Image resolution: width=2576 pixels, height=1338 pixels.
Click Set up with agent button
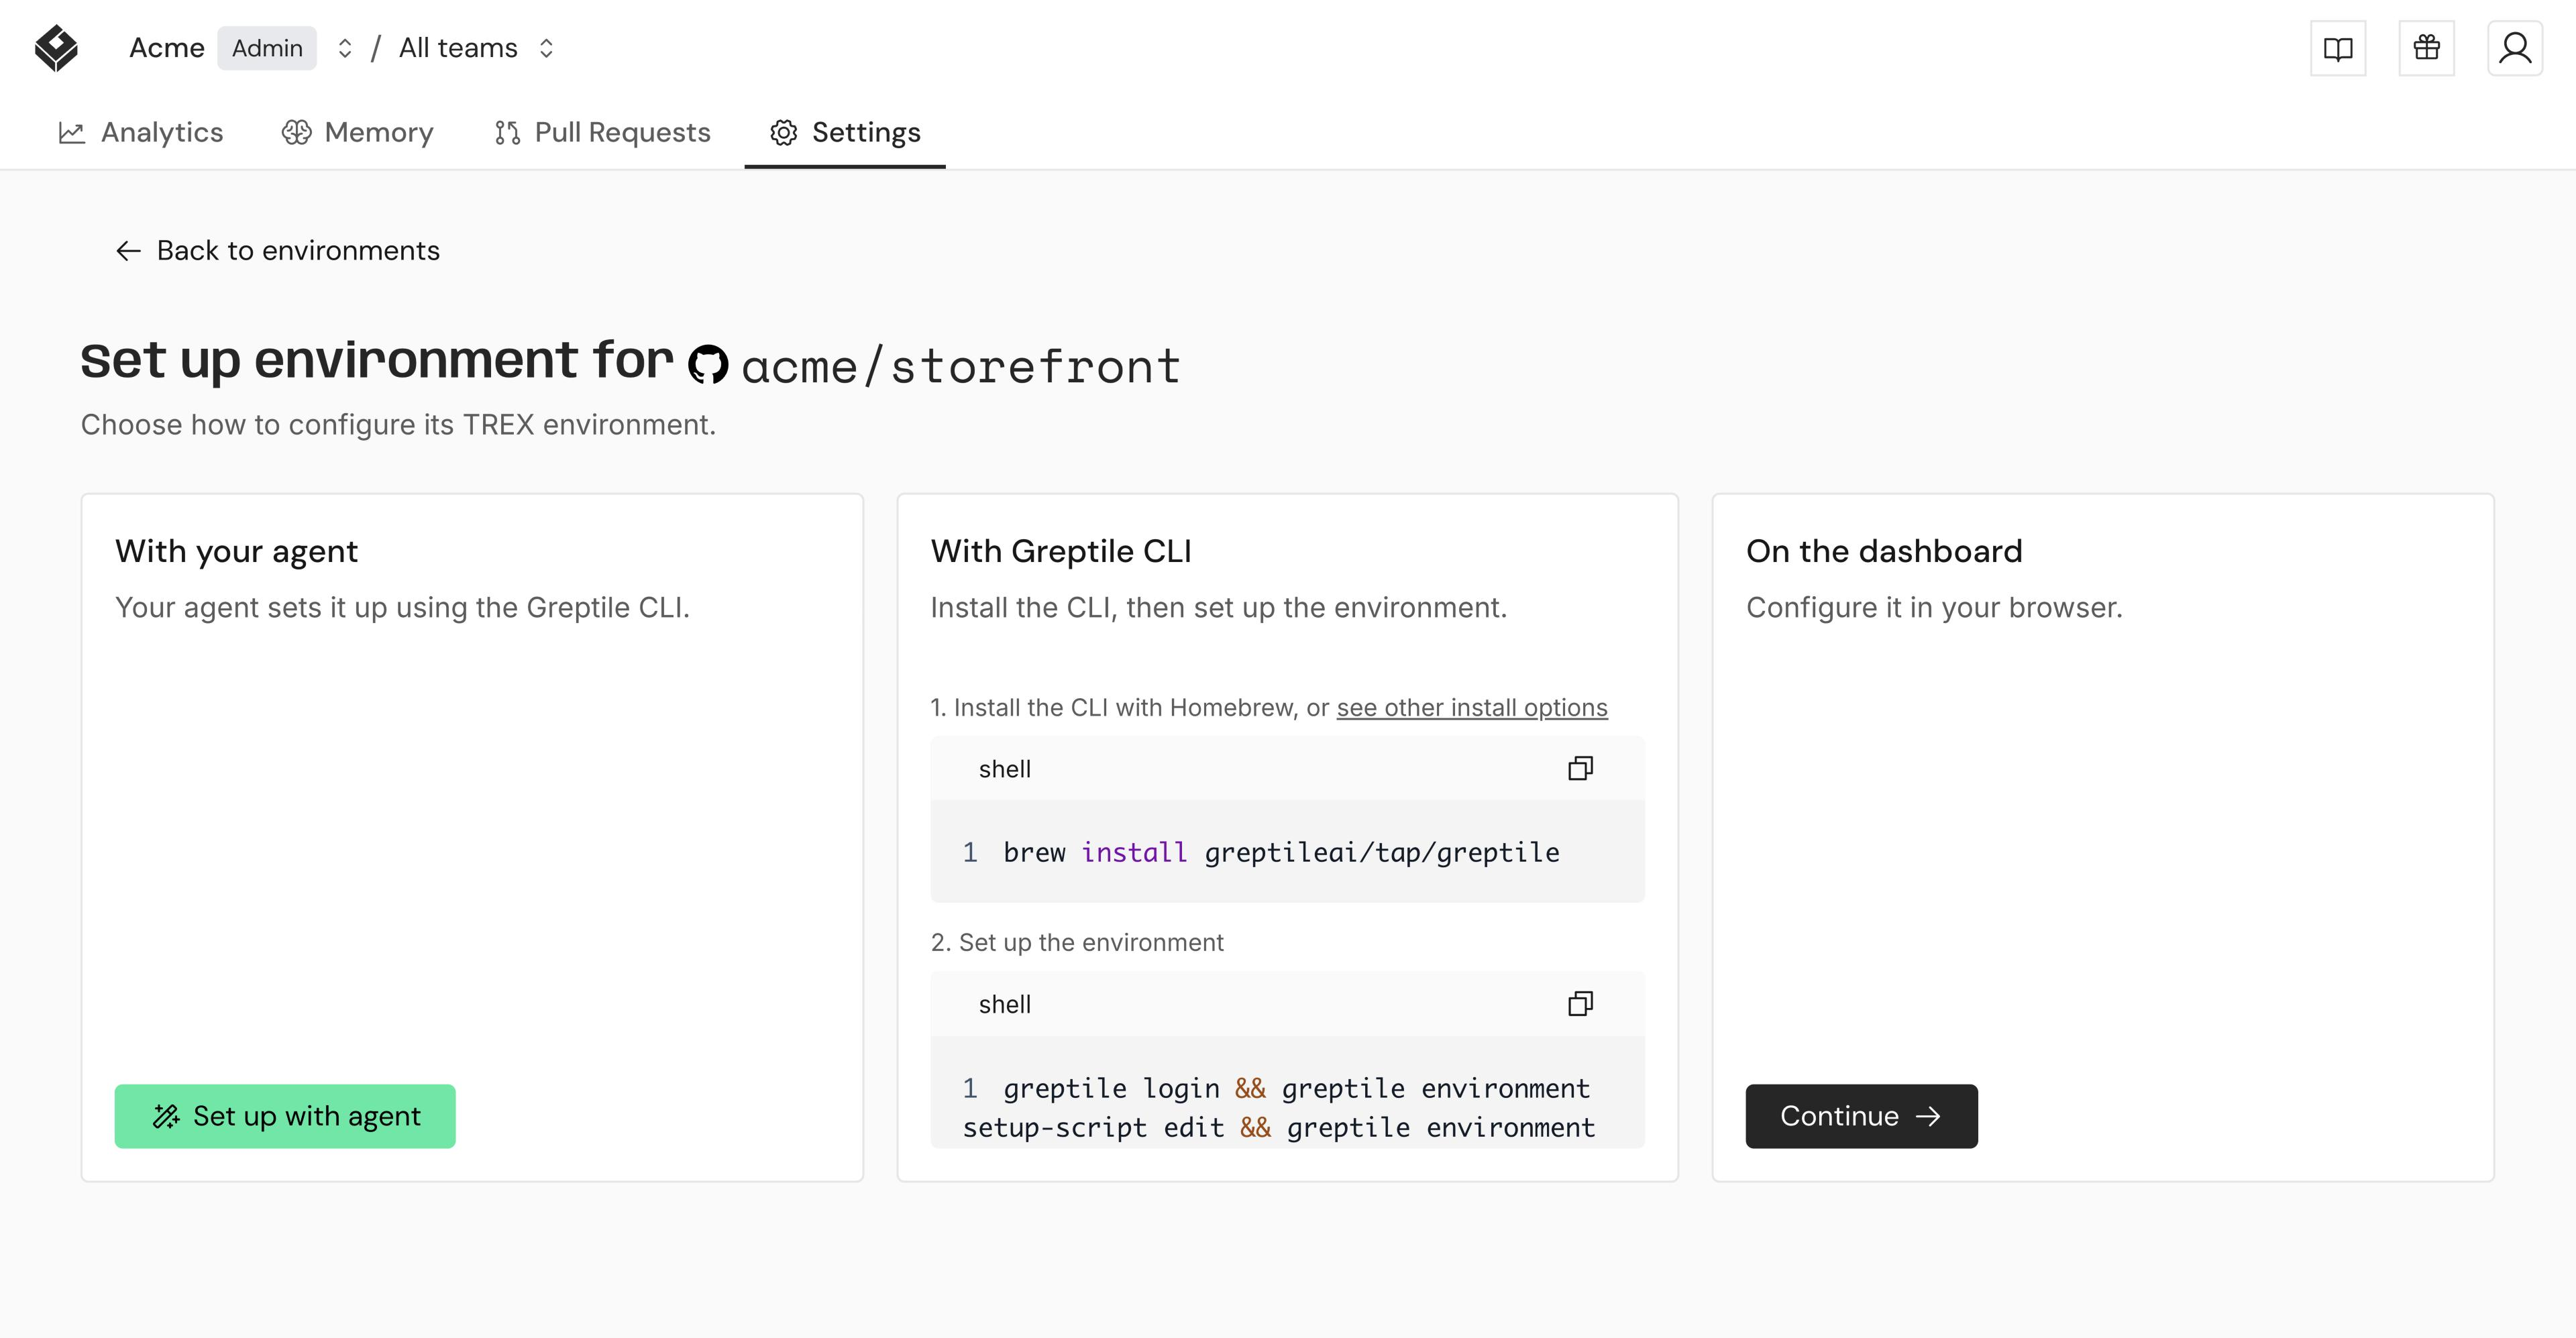[x=285, y=1116]
